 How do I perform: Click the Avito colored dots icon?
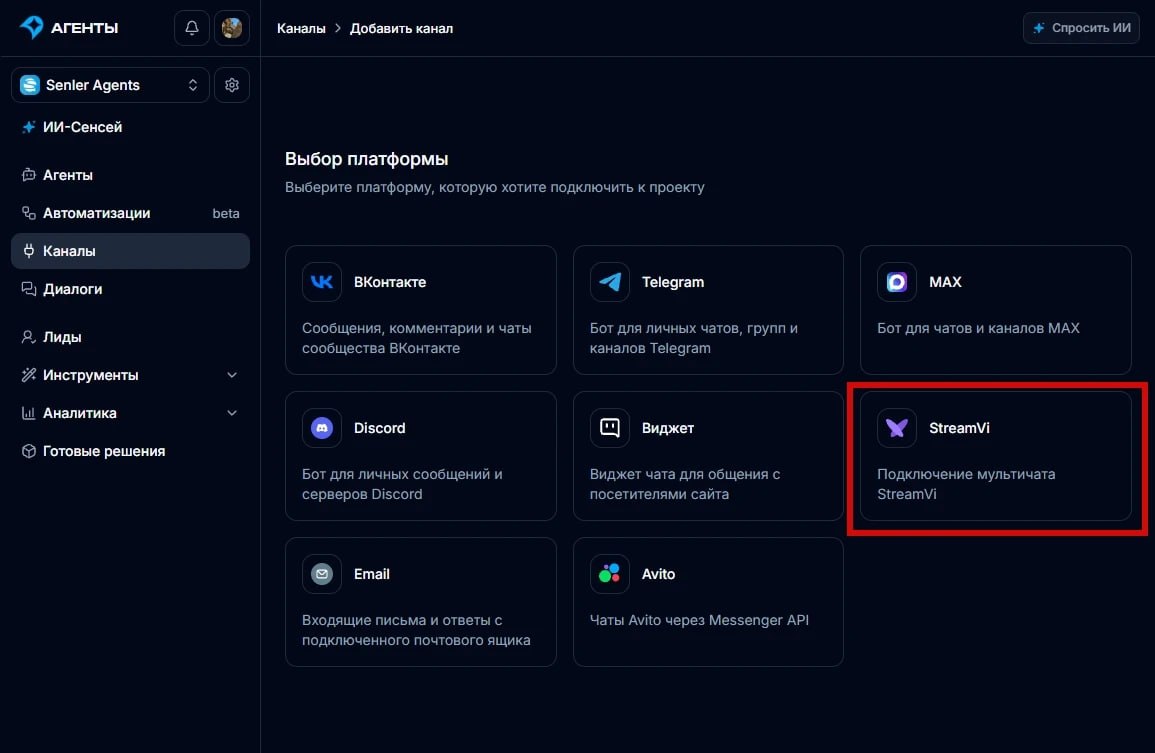point(610,574)
